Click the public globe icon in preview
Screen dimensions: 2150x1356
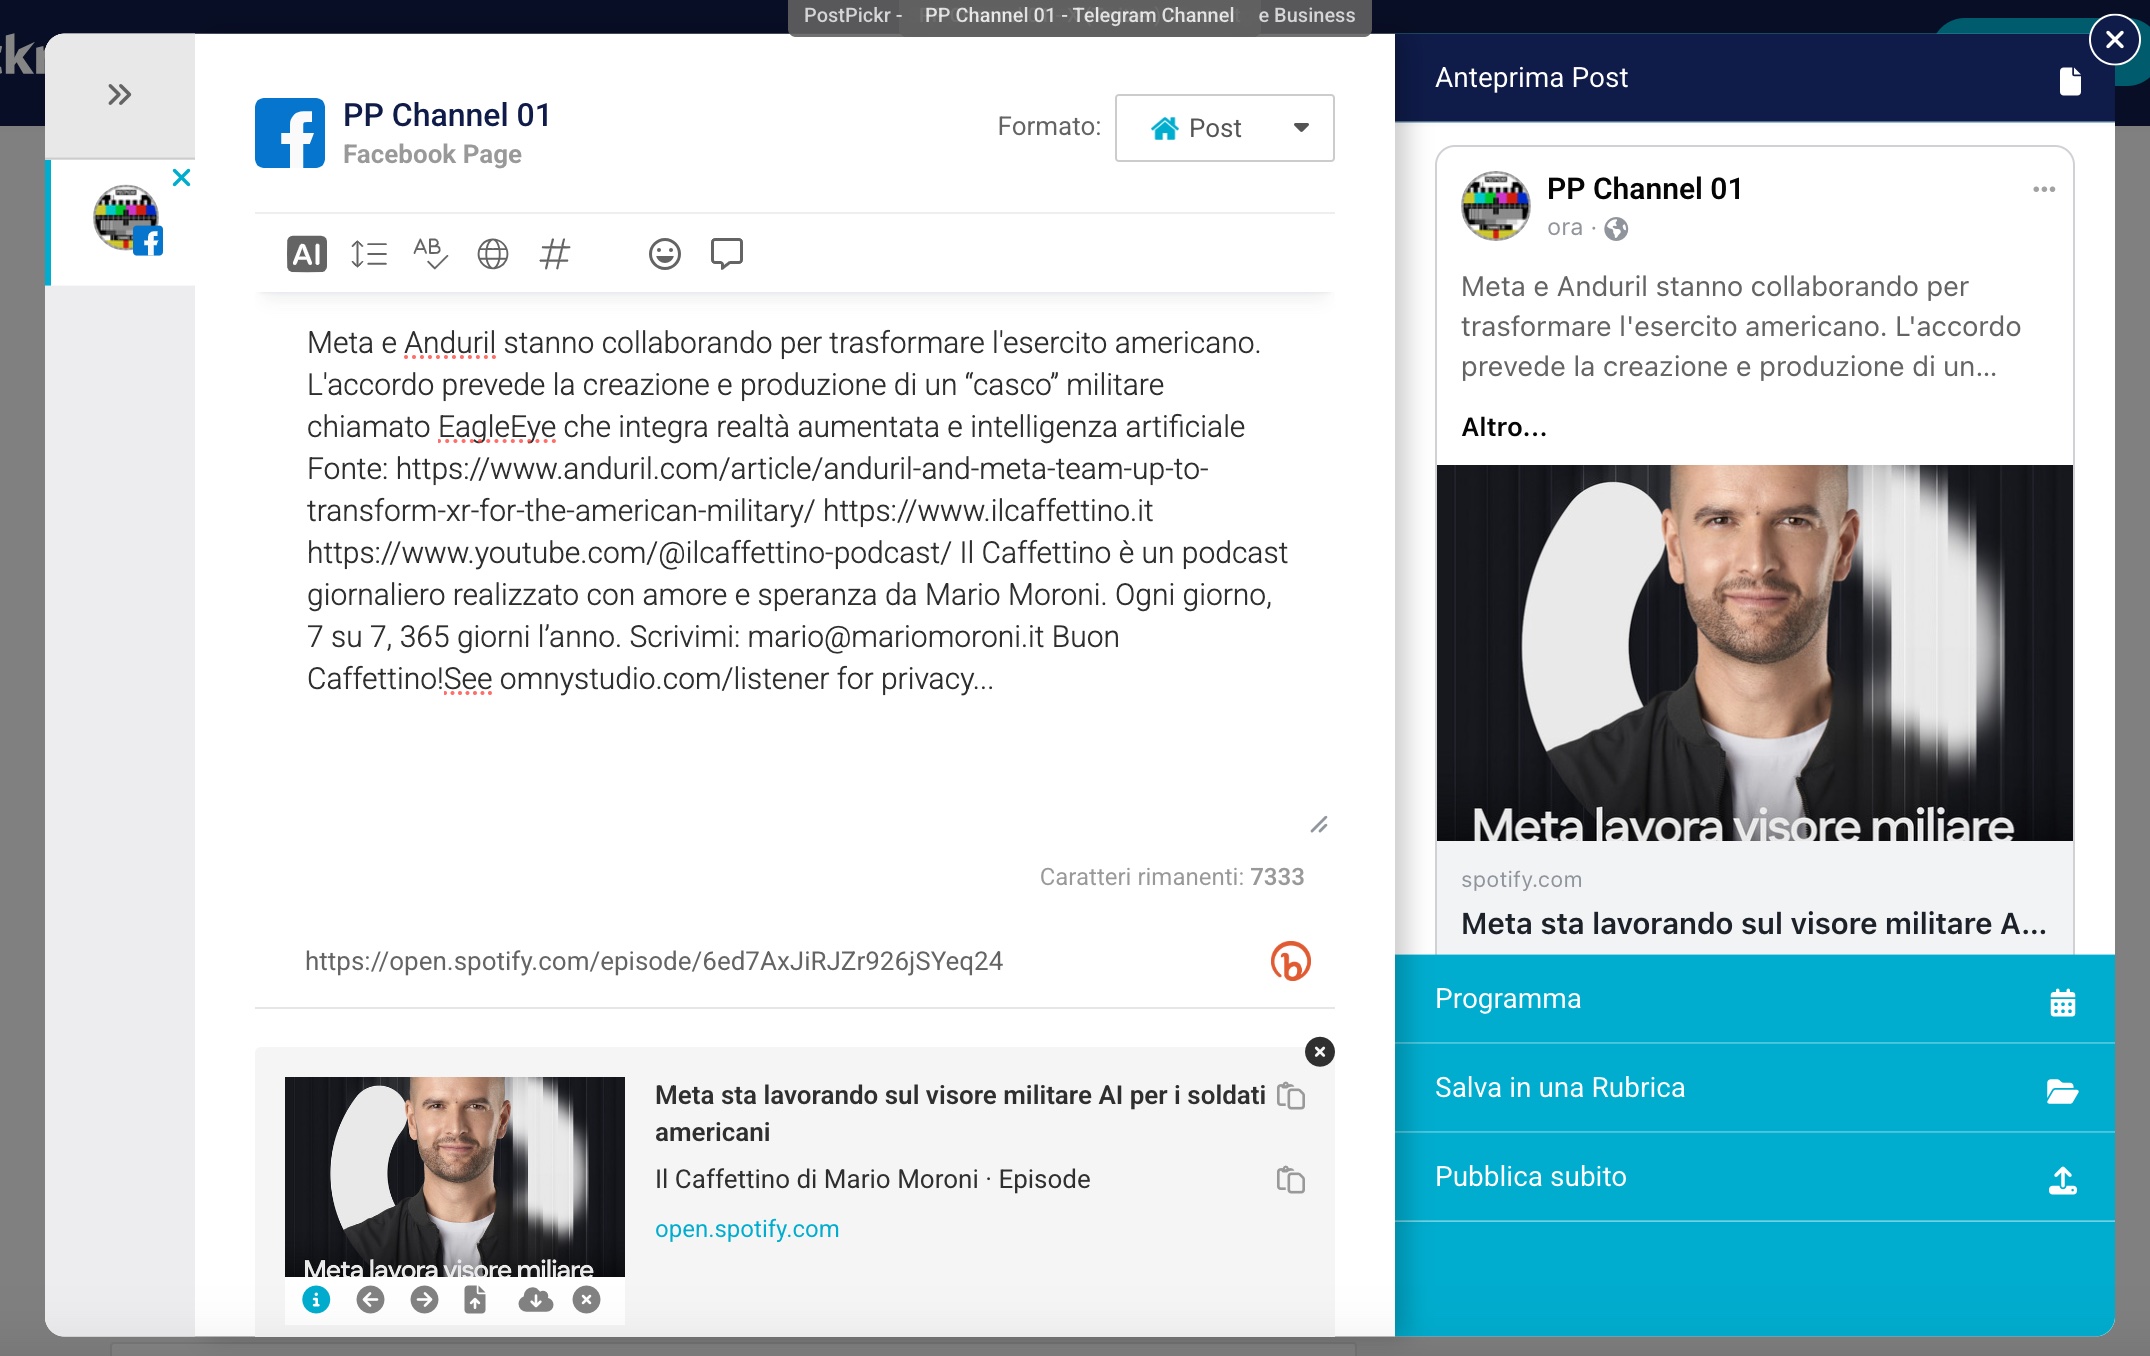pos(1616,229)
